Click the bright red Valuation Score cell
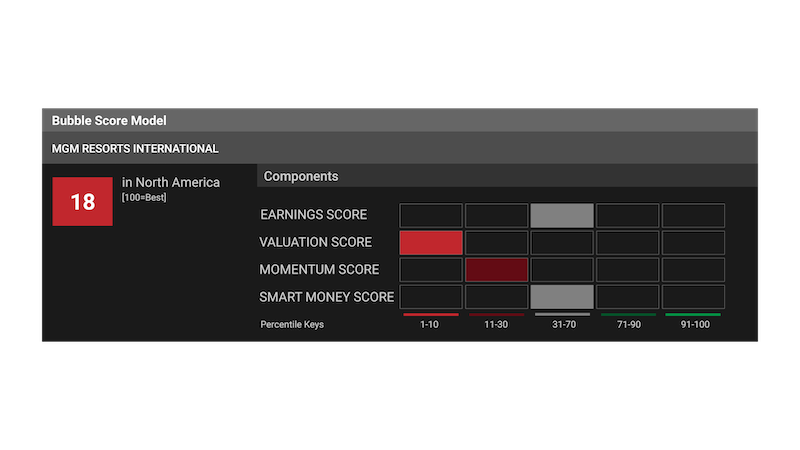 coord(431,243)
